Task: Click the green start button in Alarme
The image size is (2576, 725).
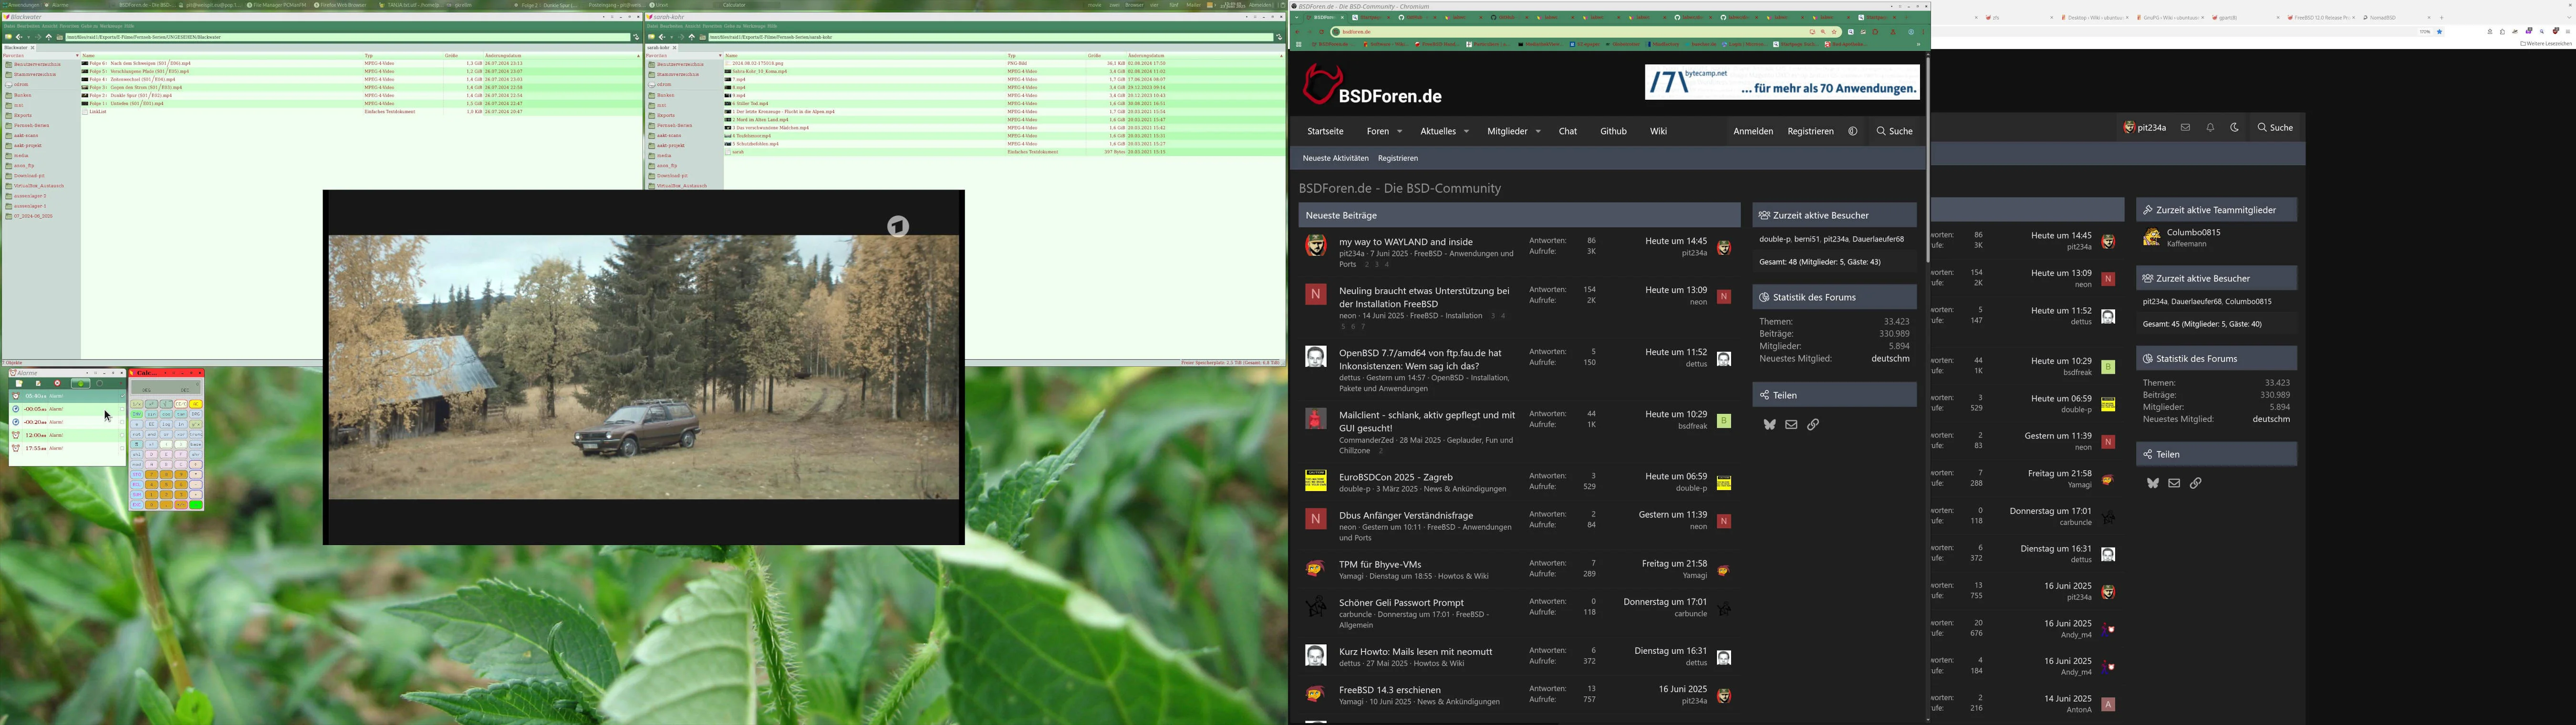Action: pos(80,384)
